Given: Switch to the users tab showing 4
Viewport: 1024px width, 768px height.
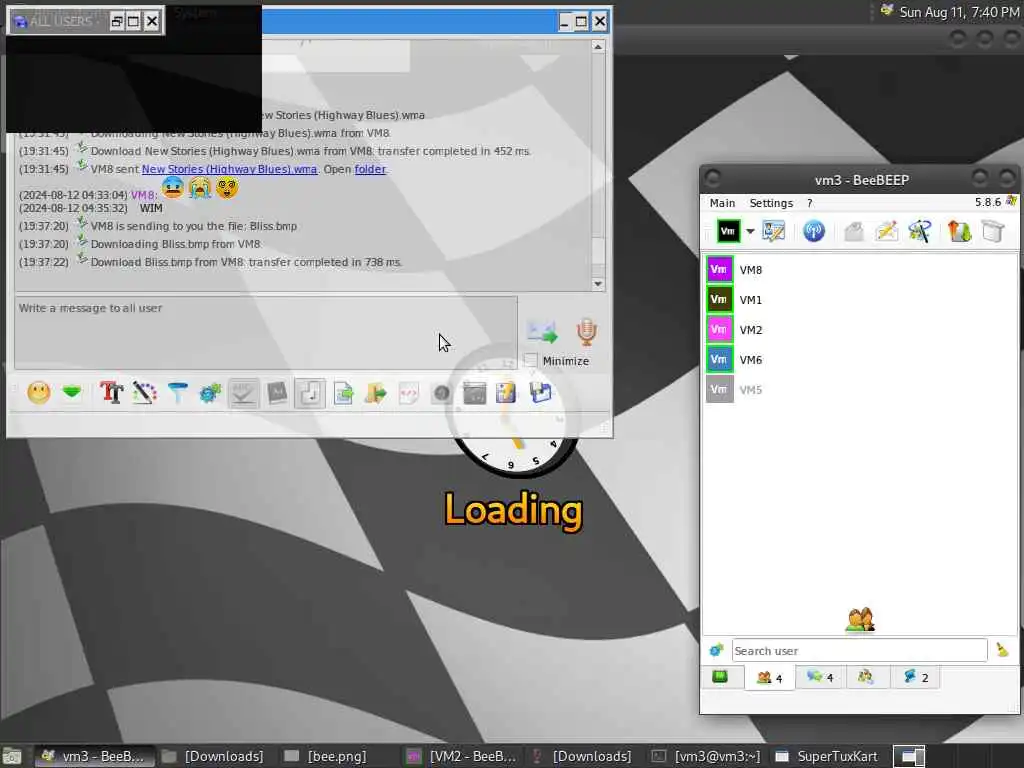Looking at the screenshot, I should 769,677.
